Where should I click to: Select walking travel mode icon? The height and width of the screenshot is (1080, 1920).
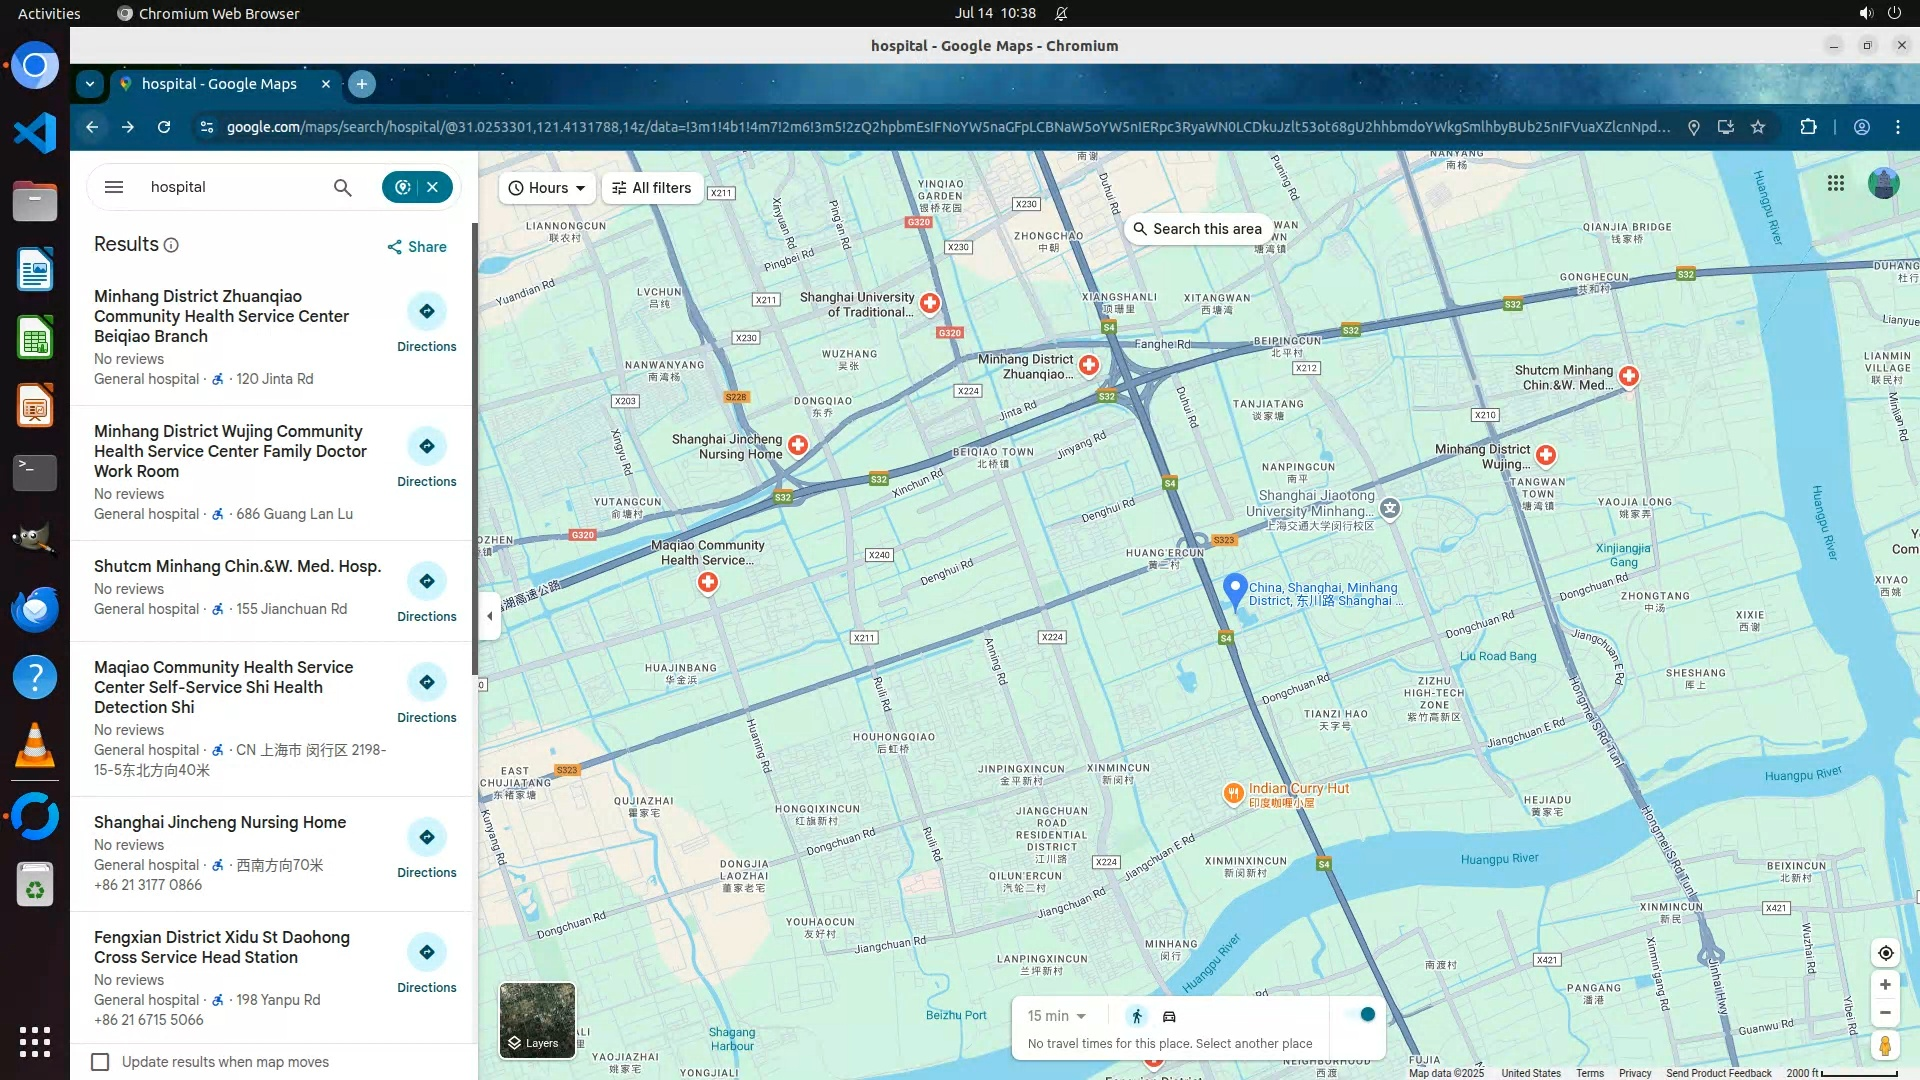pyautogui.click(x=1137, y=1016)
